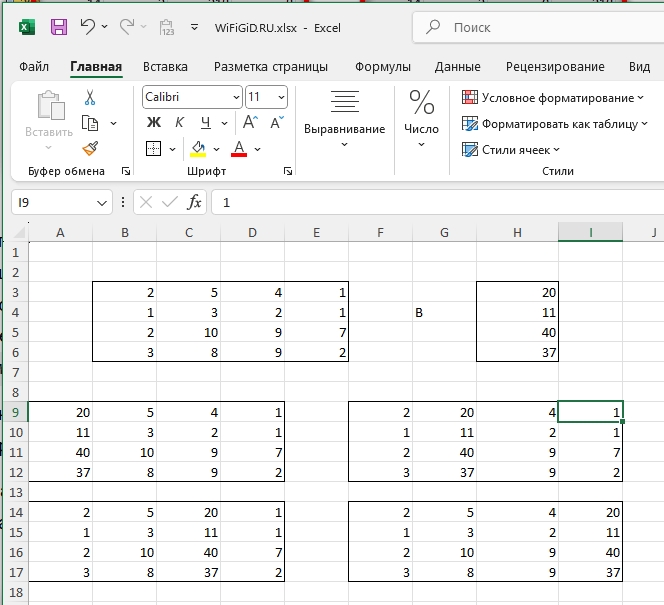Open the font color dropdown arrow
This screenshot has height=605, width=664.
pyautogui.click(x=257, y=149)
